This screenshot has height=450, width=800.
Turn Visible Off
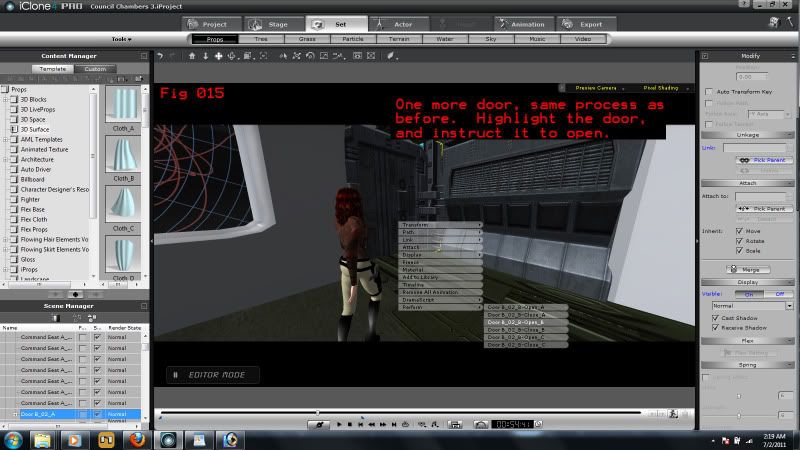[779, 294]
